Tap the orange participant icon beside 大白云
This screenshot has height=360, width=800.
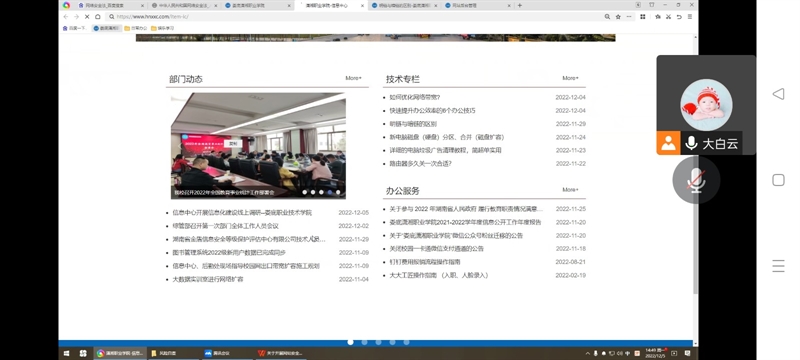[668, 143]
